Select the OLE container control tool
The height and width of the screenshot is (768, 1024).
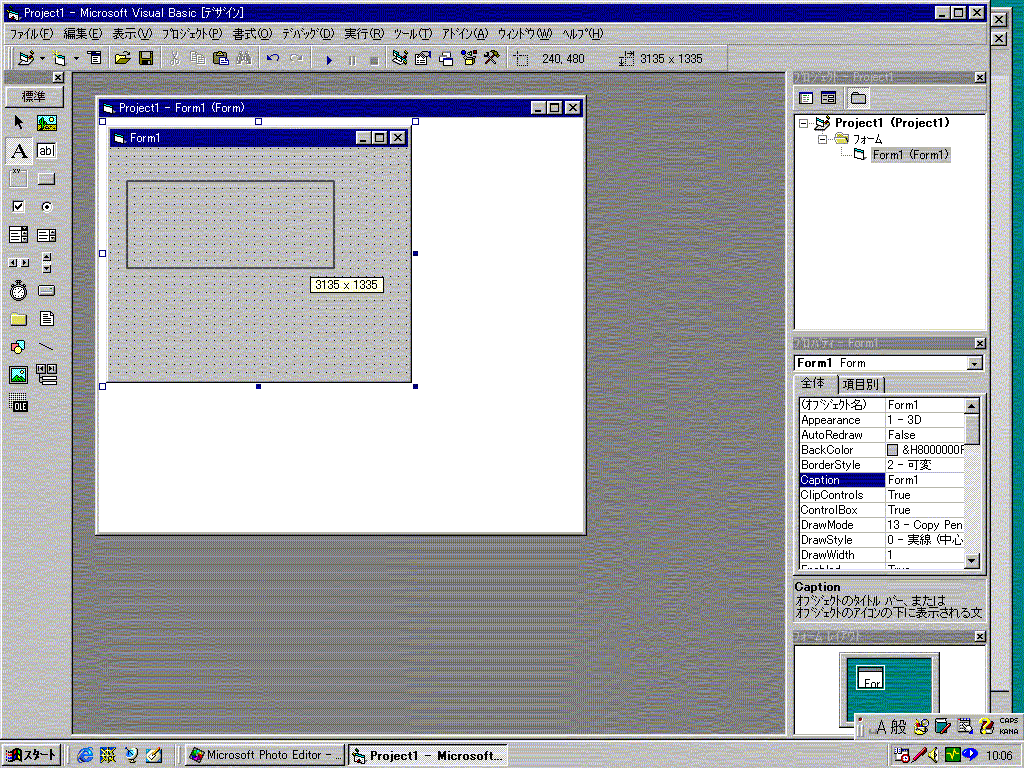[18, 403]
